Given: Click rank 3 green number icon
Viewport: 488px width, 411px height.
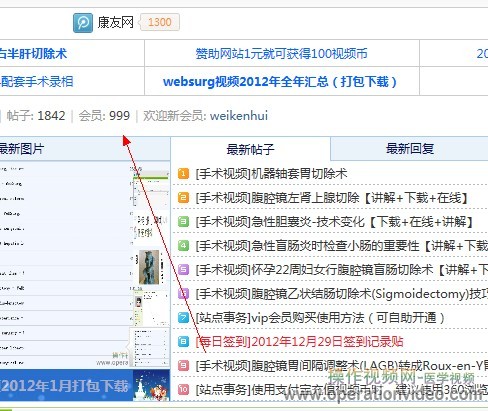Looking at the screenshot, I should coord(183,222).
